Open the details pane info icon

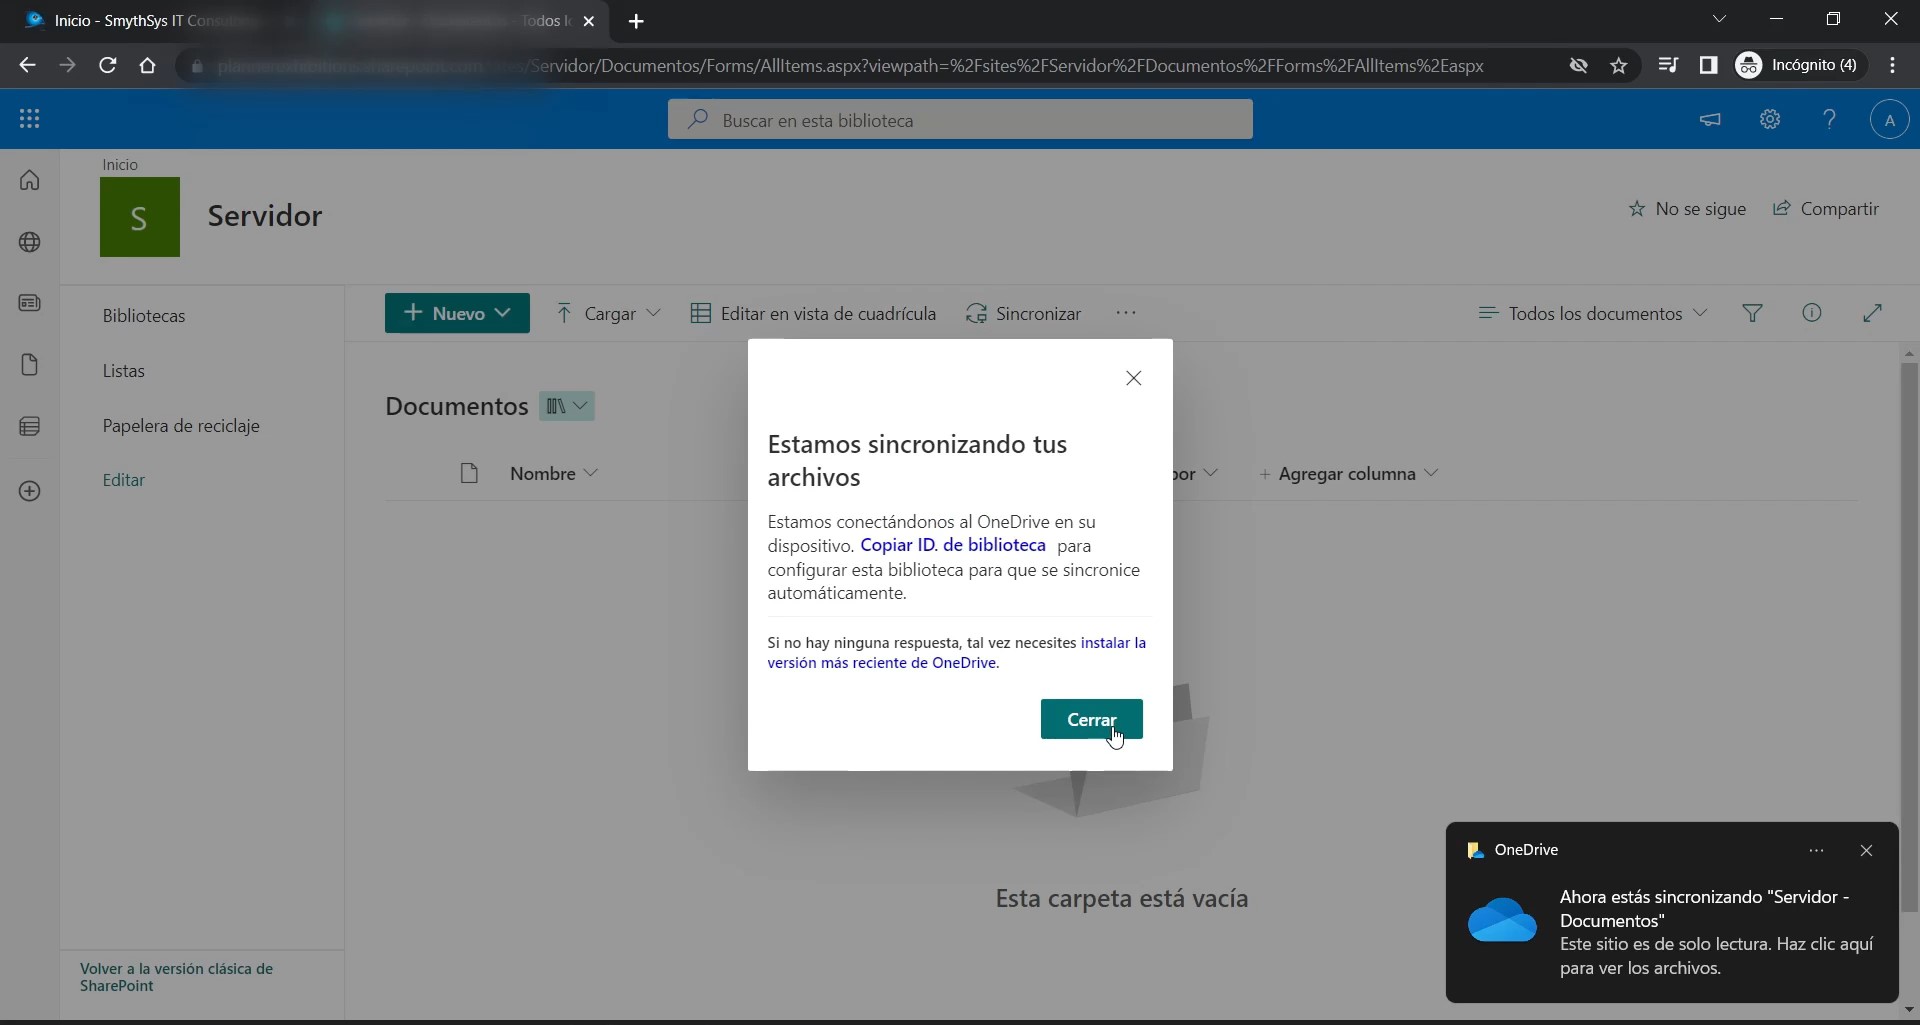coord(1811,313)
